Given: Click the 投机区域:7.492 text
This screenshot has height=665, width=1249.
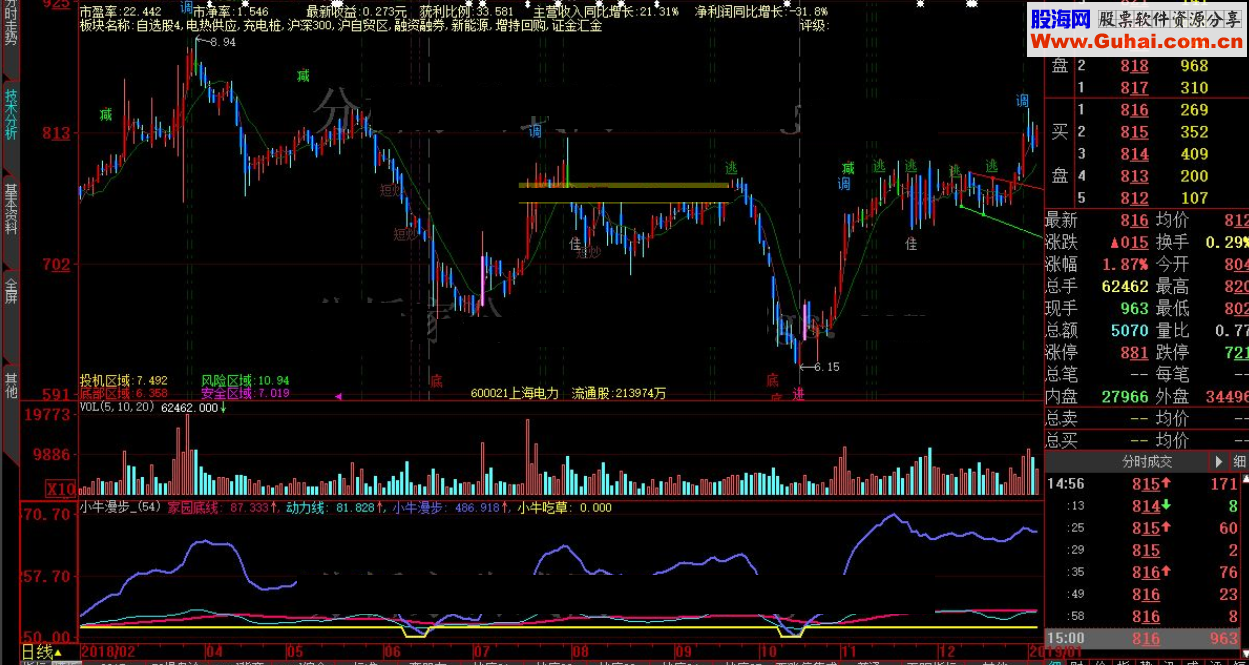Looking at the screenshot, I should pyautogui.click(x=124, y=381).
